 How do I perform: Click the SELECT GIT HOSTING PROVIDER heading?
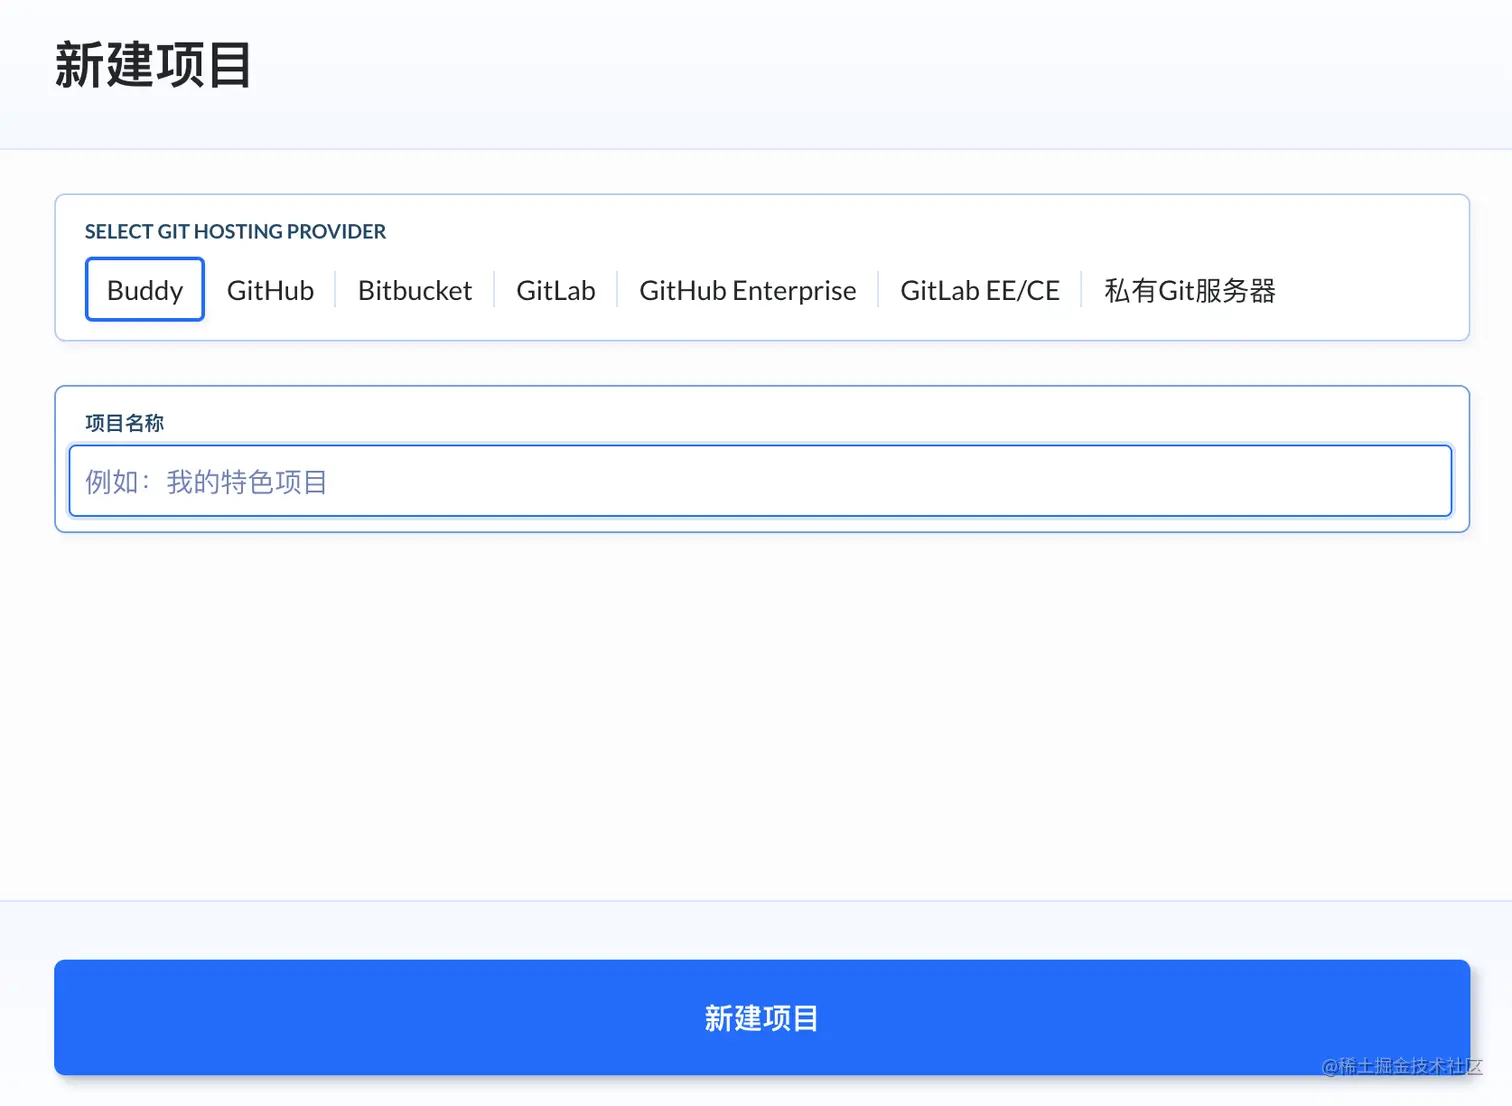point(235,232)
